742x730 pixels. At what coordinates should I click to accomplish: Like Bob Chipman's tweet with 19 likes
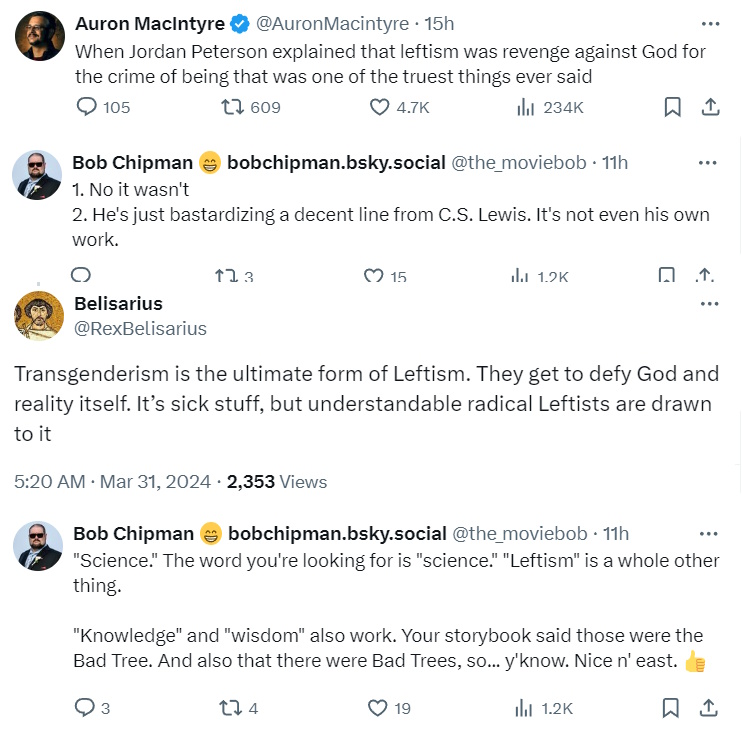click(377, 708)
